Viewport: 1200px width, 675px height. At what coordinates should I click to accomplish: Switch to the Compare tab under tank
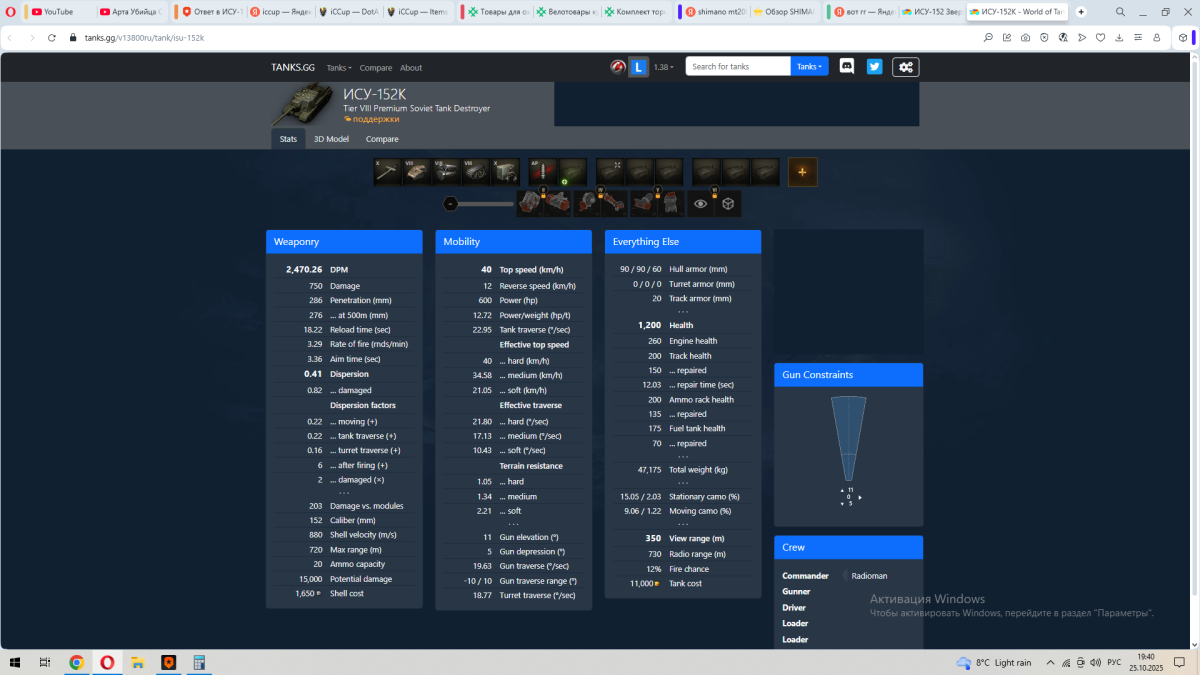(382, 139)
